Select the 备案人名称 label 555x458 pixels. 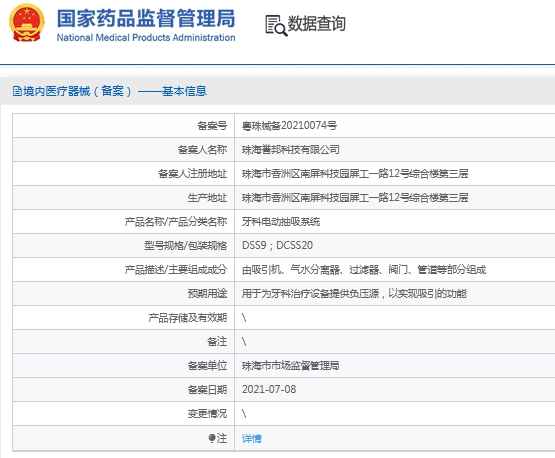202,150
